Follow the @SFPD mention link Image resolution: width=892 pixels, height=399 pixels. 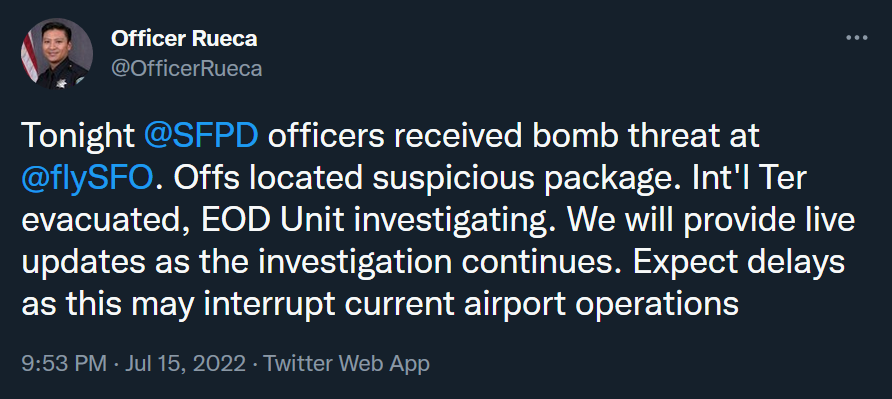point(202,137)
